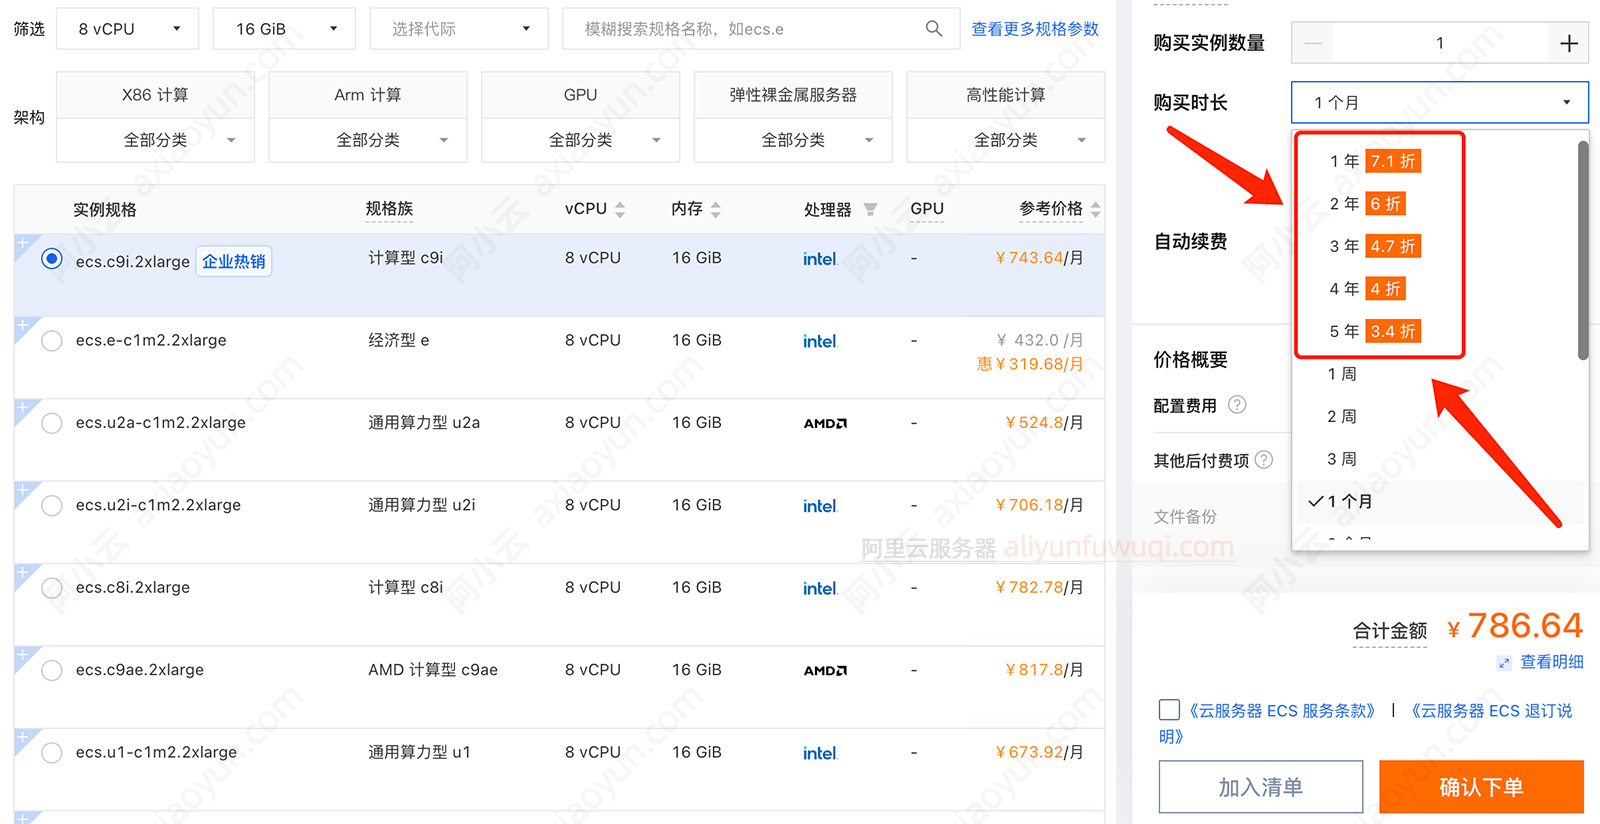Open the 选择代际 dropdown
Screen dimensions: 1600x824
(x=459, y=29)
